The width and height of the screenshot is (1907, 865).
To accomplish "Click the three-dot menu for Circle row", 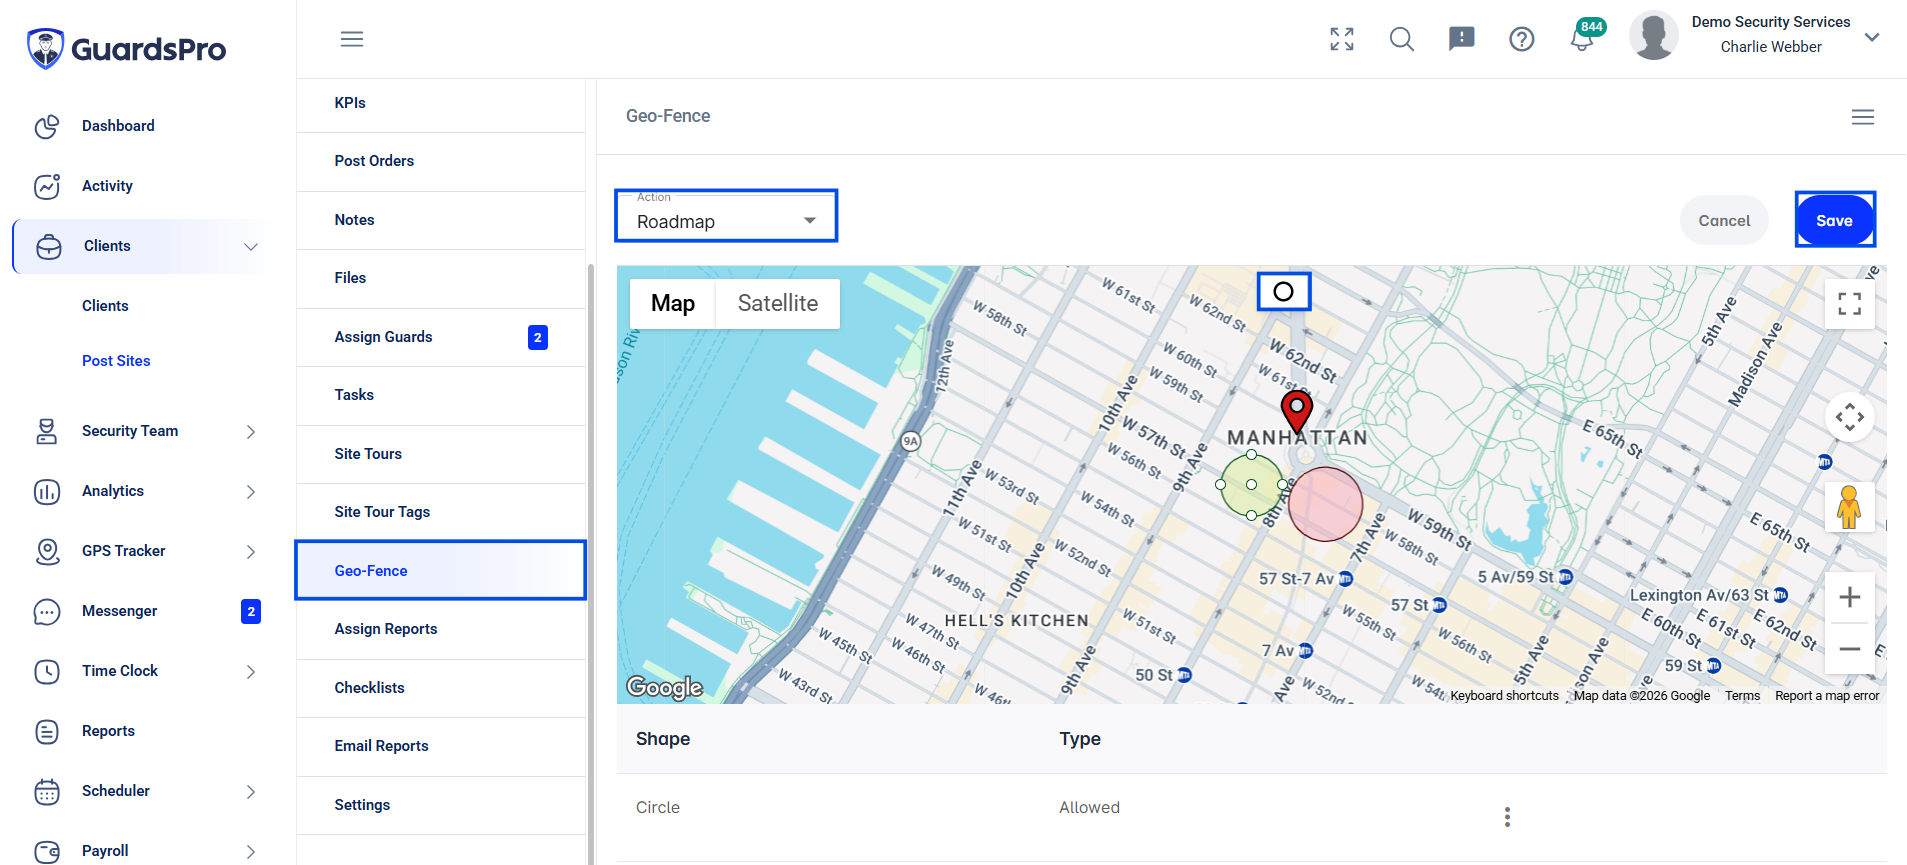I will 1507,817.
